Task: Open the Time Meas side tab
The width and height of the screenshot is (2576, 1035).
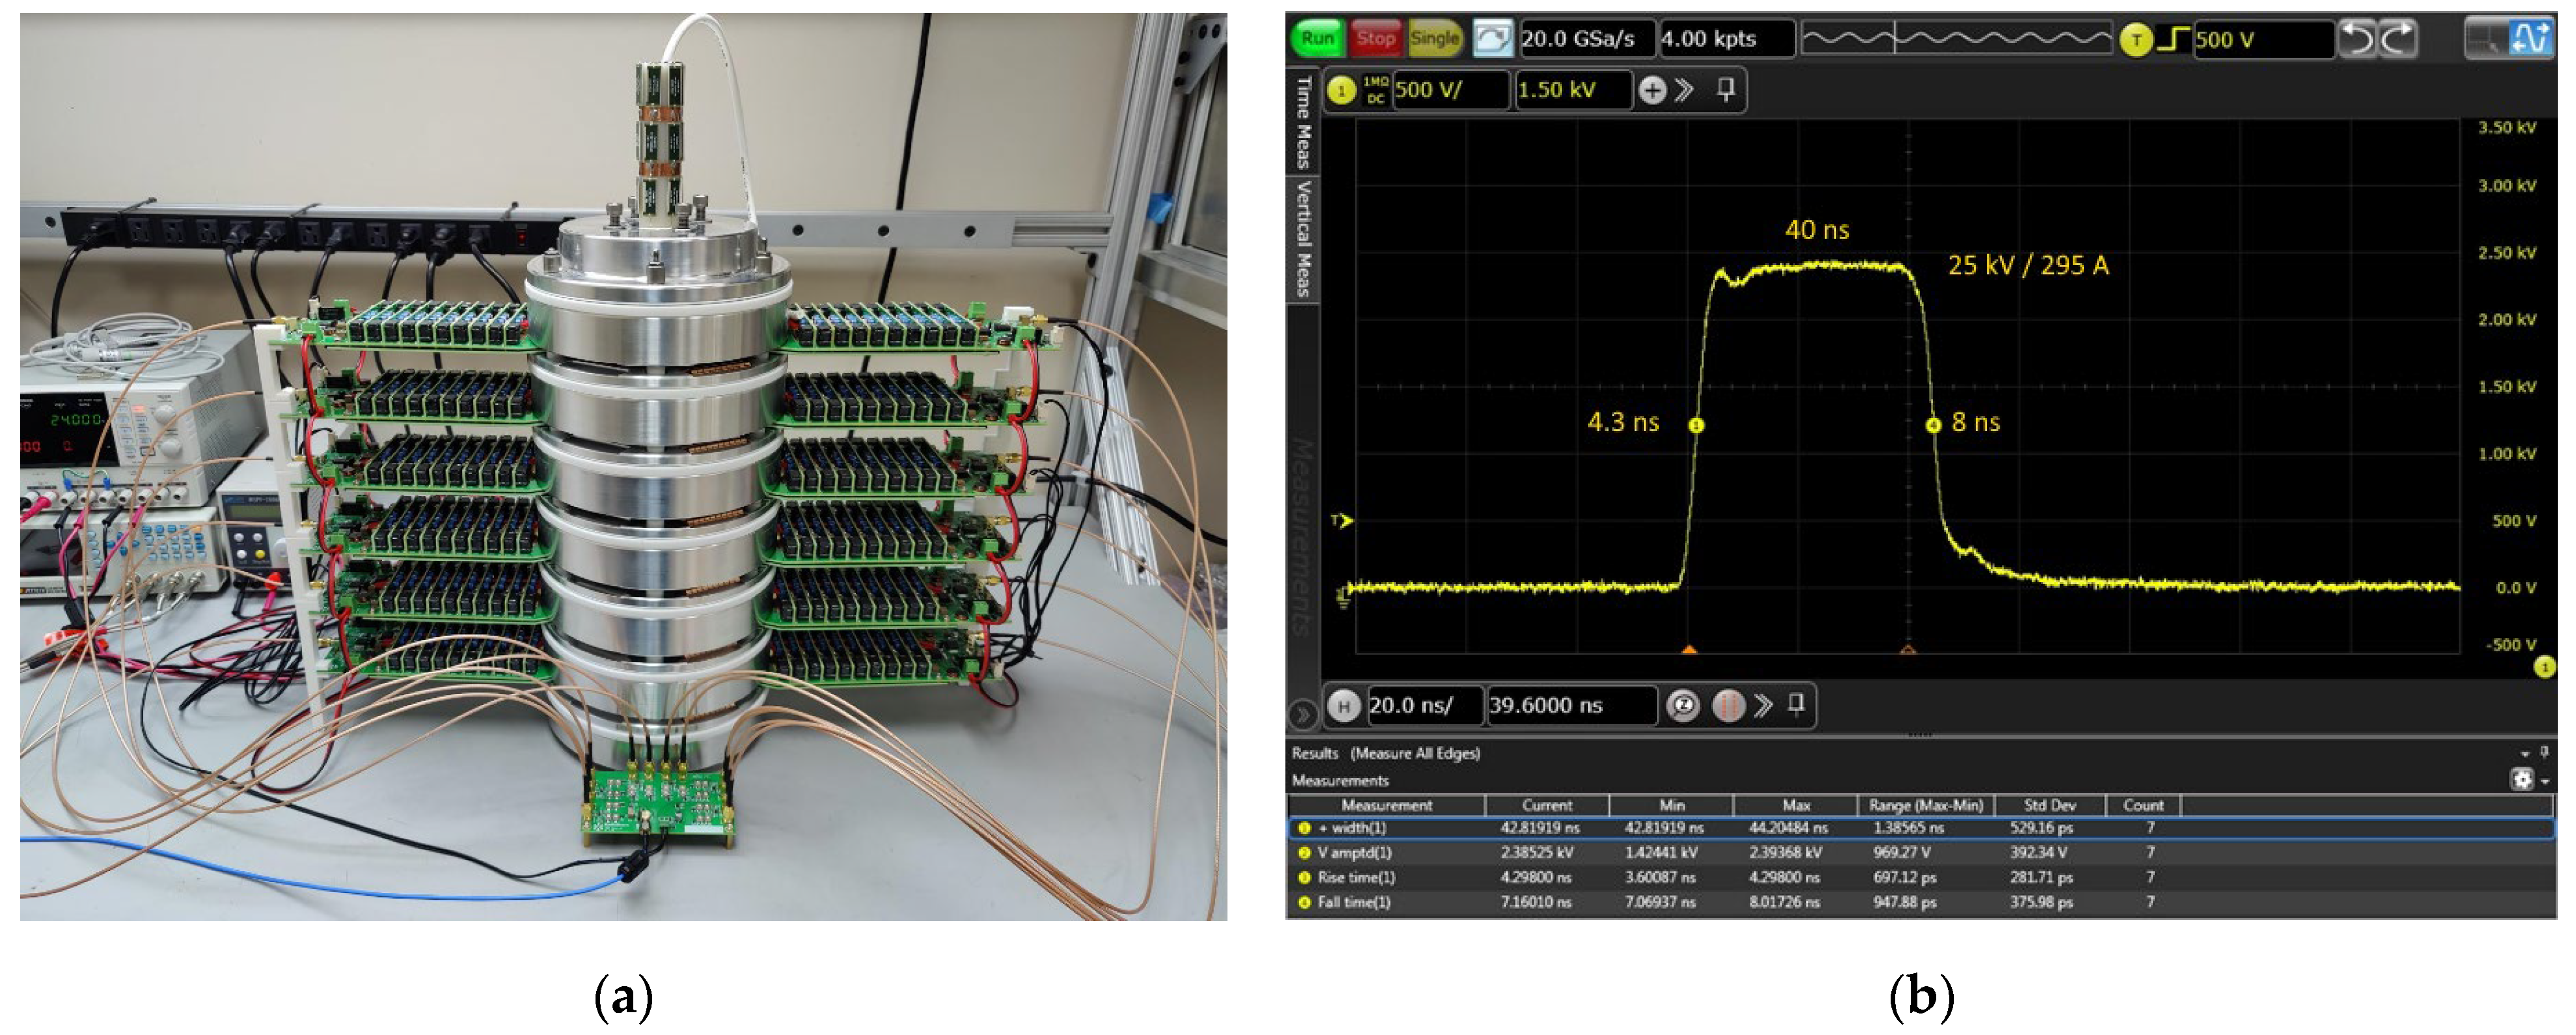Action: pos(1303,122)
